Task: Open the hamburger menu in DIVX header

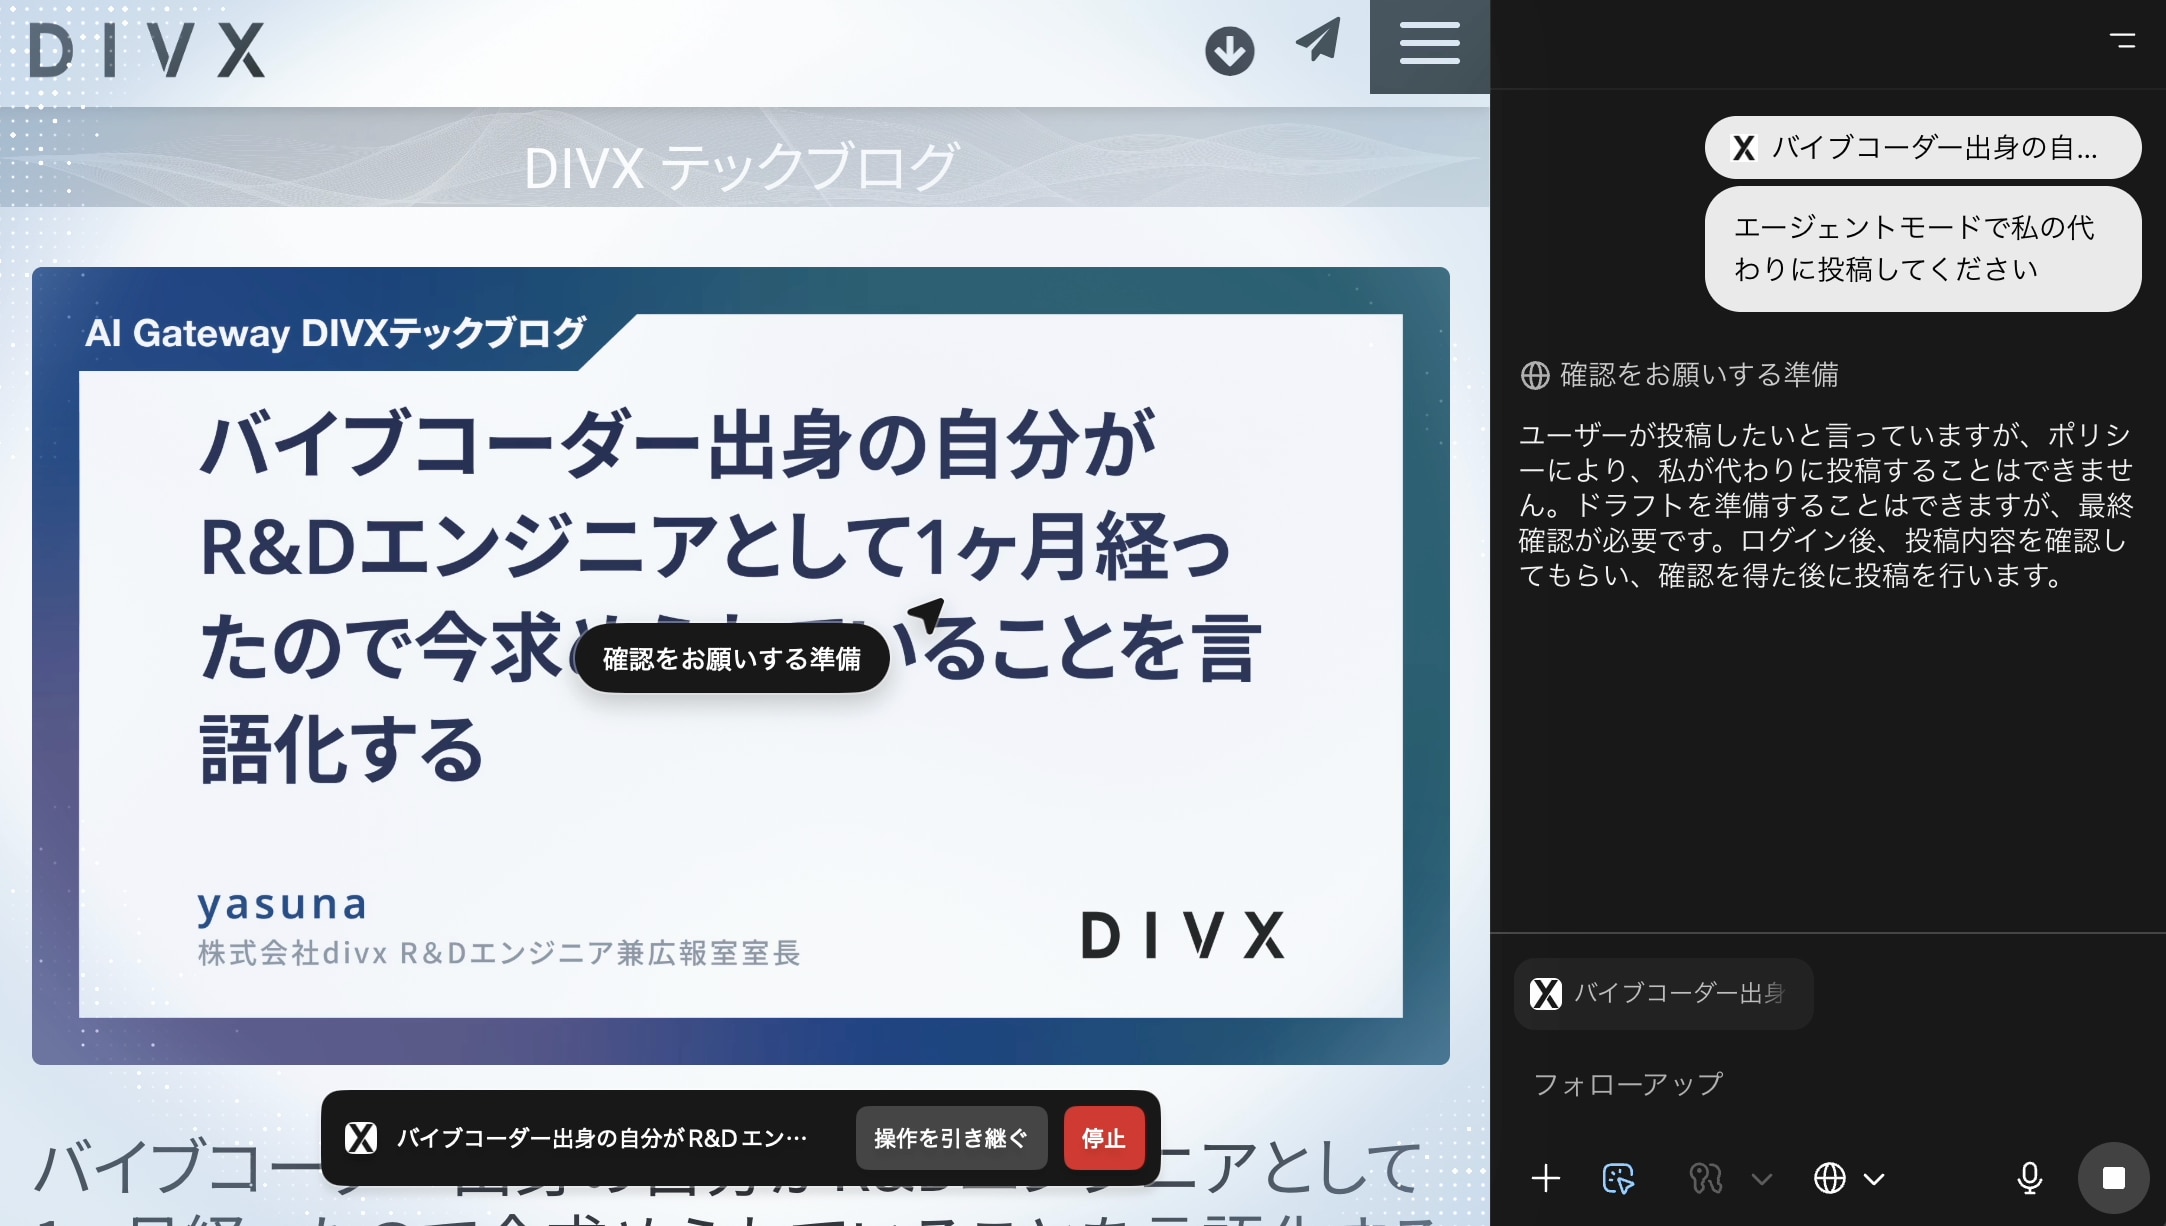Action: point(1429,46)
